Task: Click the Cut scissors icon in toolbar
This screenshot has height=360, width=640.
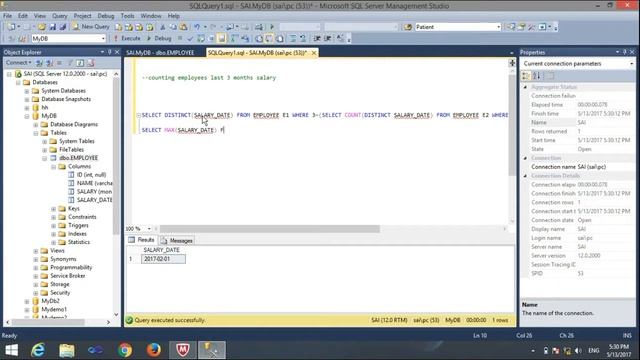Action: point(162,27)
